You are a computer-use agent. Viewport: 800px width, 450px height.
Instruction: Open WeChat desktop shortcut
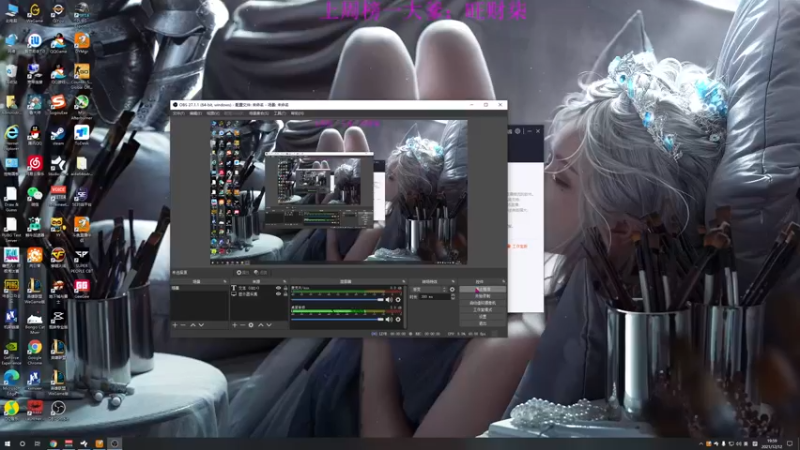click(x=35, y=197)
